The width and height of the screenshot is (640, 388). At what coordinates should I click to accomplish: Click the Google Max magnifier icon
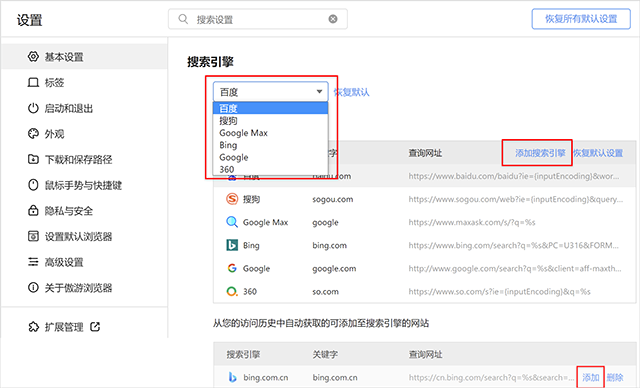click(232, 222)
